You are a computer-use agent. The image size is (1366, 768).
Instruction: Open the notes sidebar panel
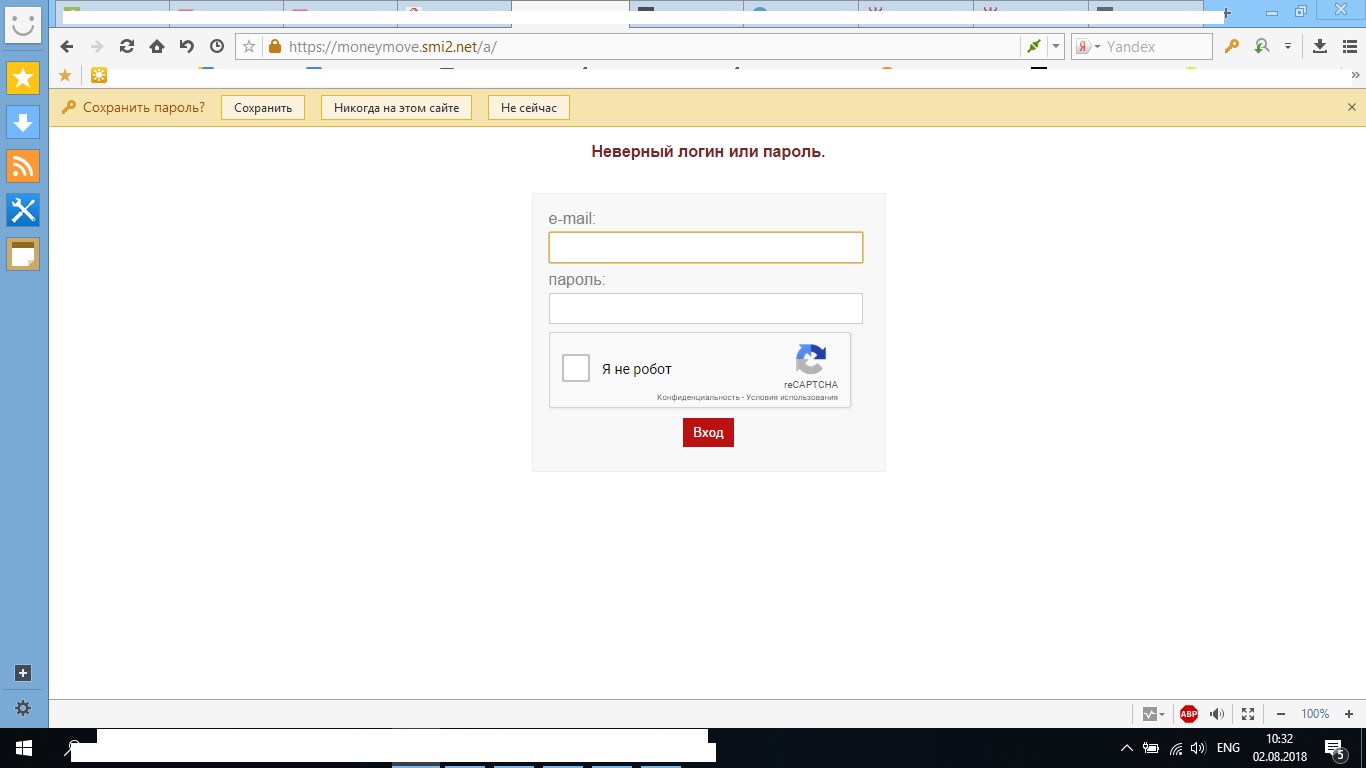[23, 254]
